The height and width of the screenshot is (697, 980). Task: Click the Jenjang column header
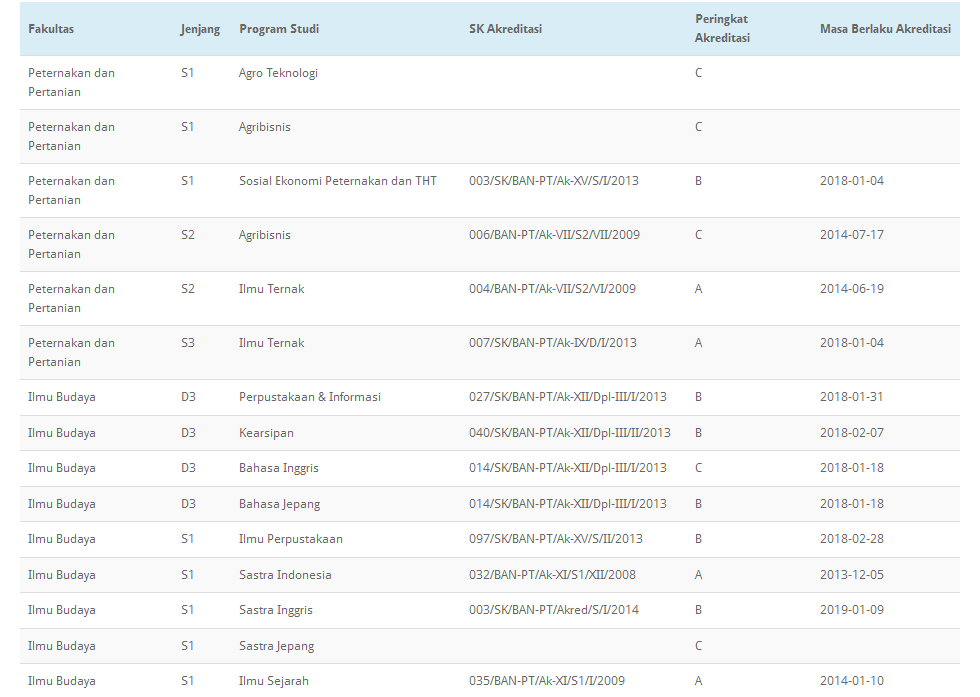[200, 29]
